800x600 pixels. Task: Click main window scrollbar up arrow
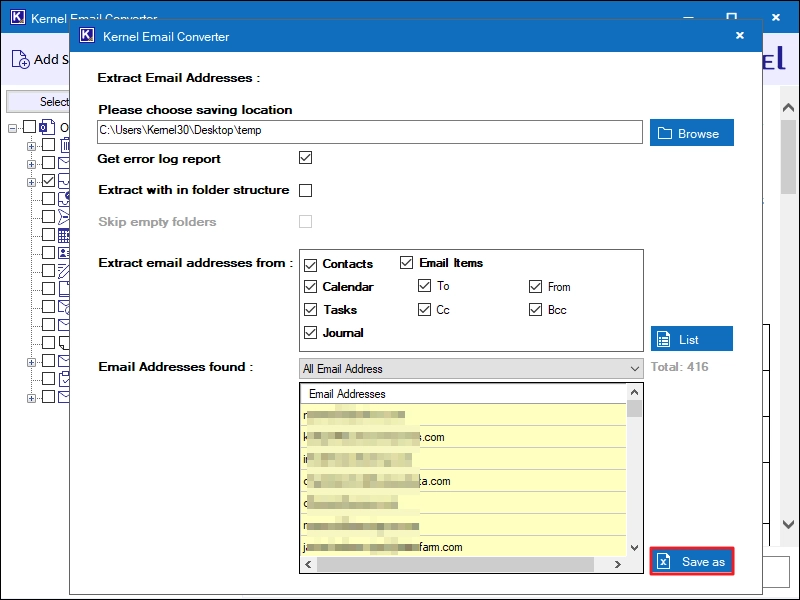pyautogui.click(x=788, y=108)
